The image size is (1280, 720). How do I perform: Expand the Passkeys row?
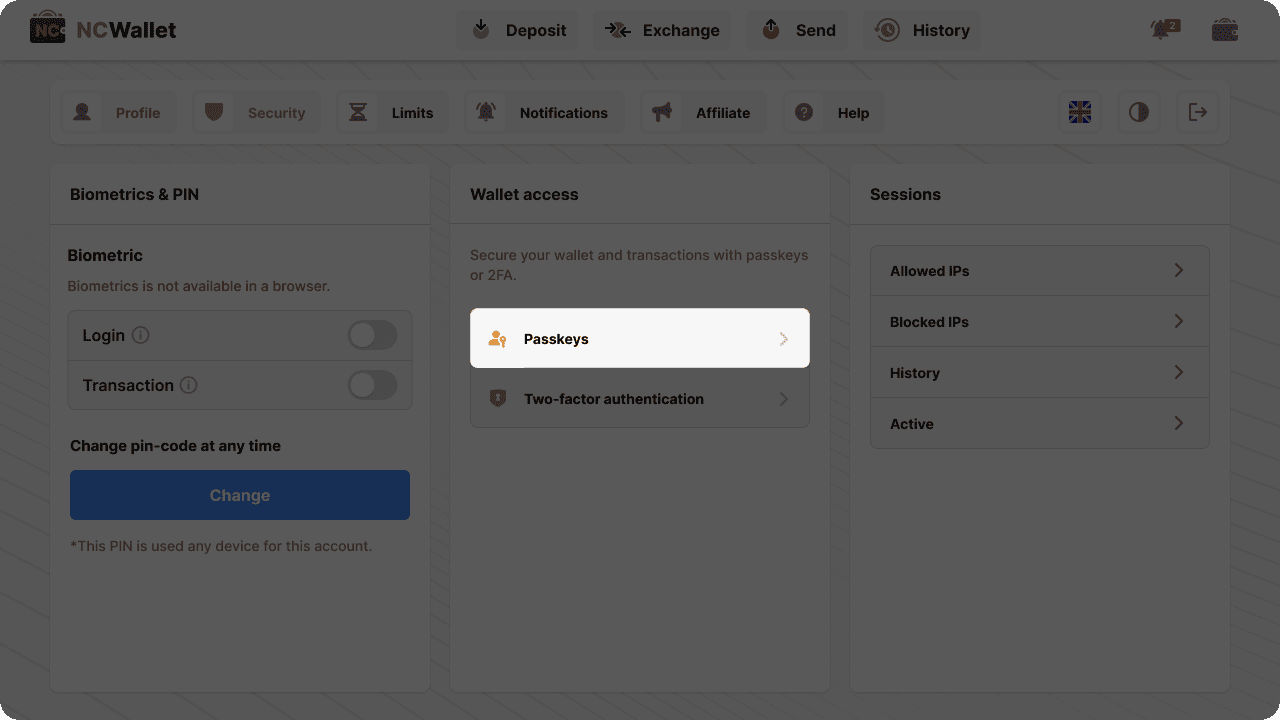pos(639,339)
